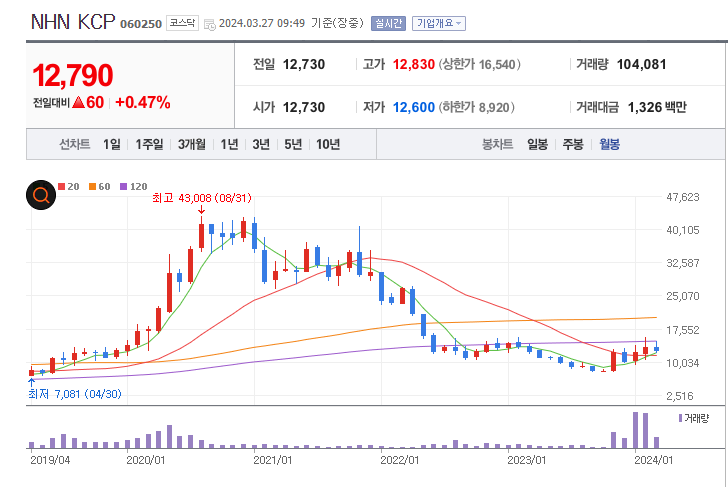
Task: Click the +0.47% change value
Action: coord(143,102)
